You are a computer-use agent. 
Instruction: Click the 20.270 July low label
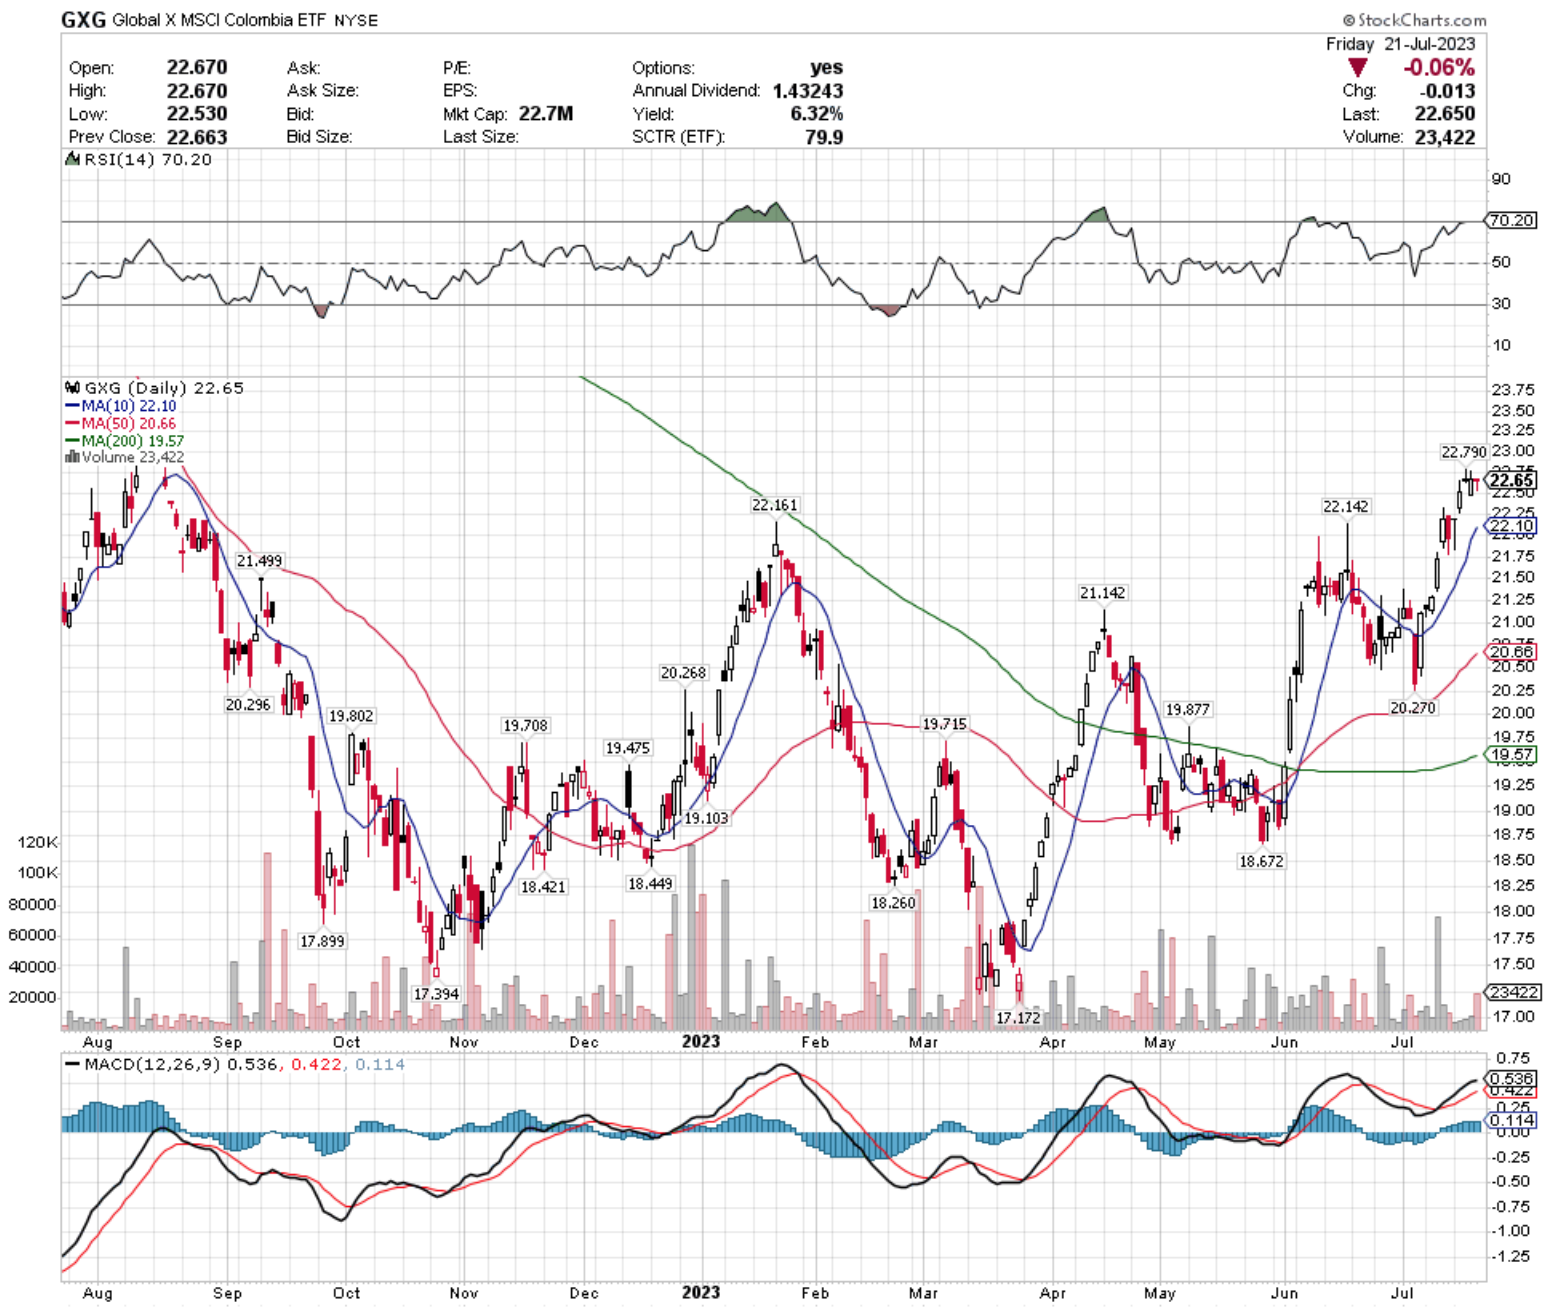(x=1412, y=708)
